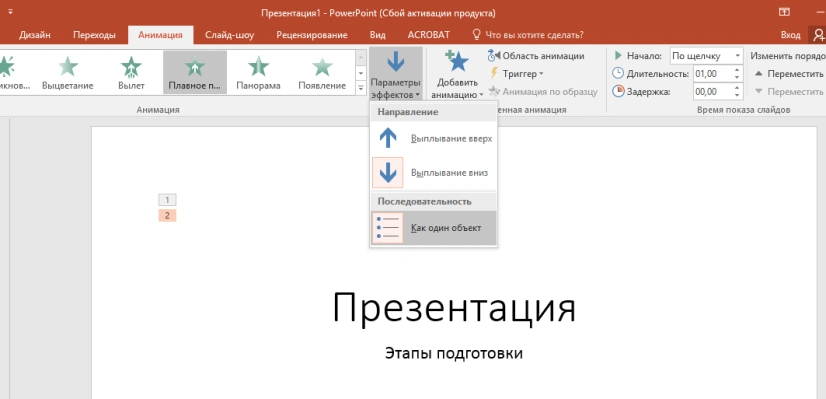The width and height of the screenshot is (826, 399).
Task: Select the Выцветание animation effect
Action: click(x=67, y=73)
